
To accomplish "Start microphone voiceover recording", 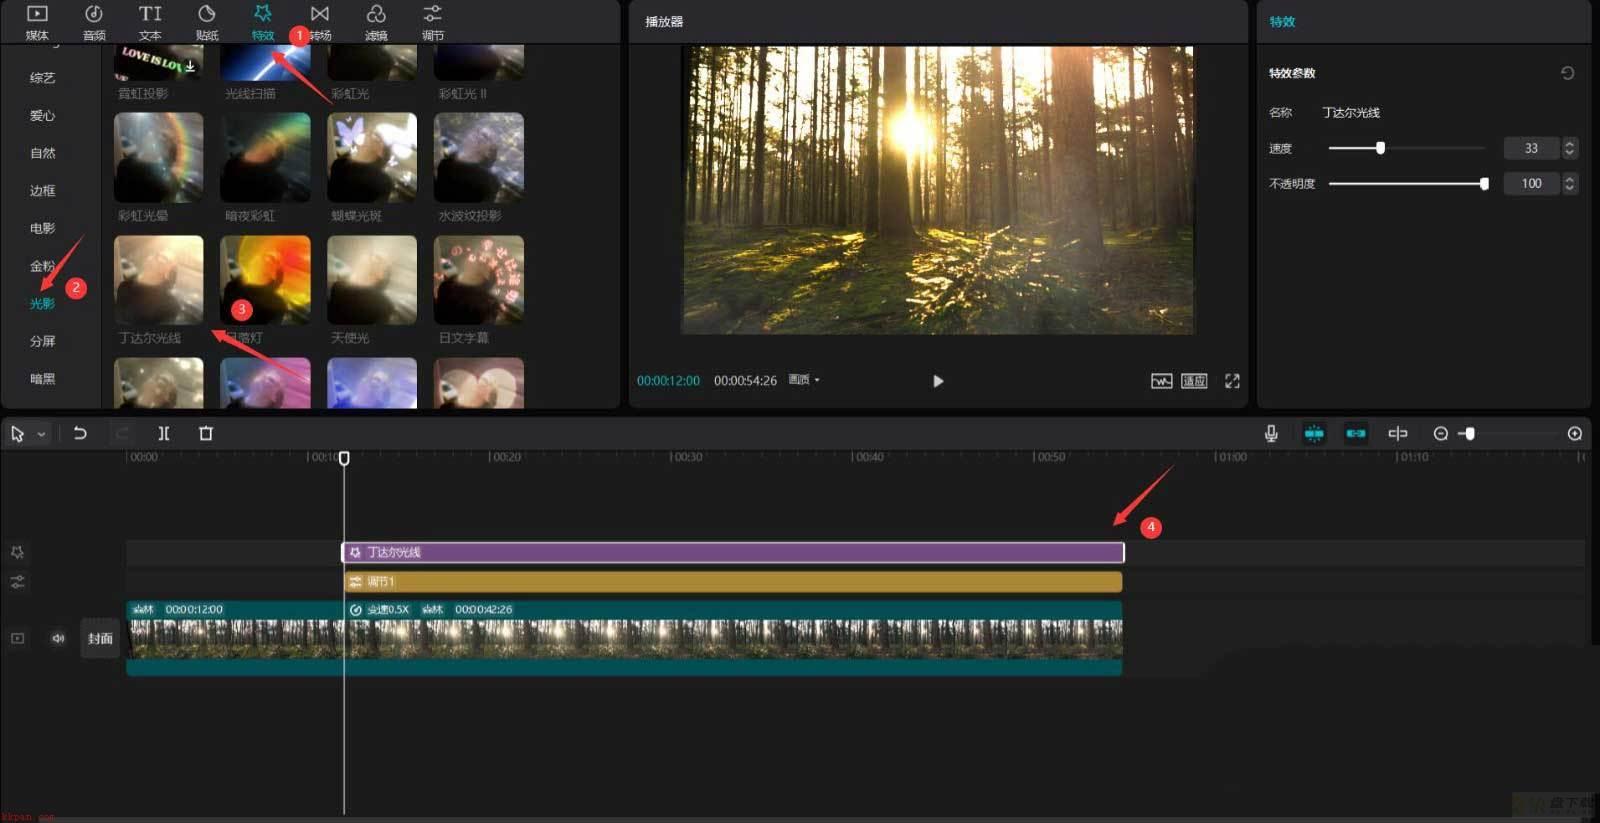I will pos(1271,433).
